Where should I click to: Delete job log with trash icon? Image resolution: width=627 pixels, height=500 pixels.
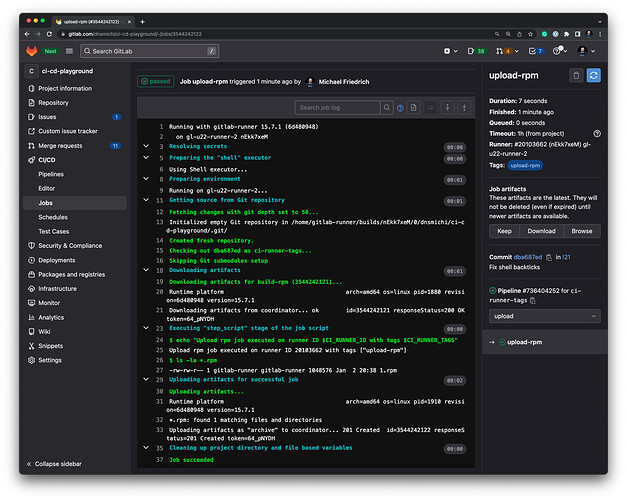click(576, 75)
